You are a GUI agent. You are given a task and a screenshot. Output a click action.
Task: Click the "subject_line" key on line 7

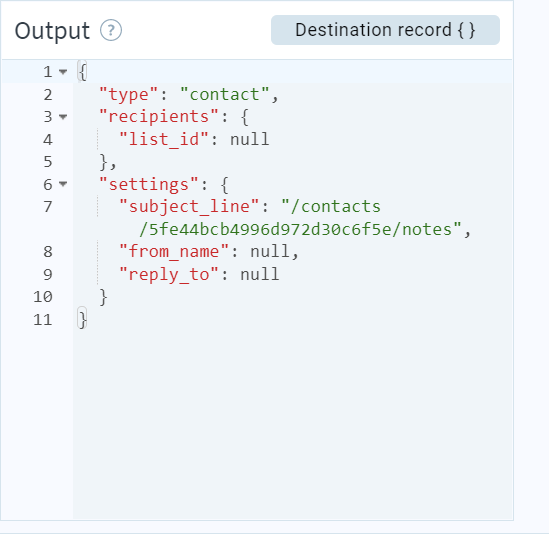(x=189, y=207)
